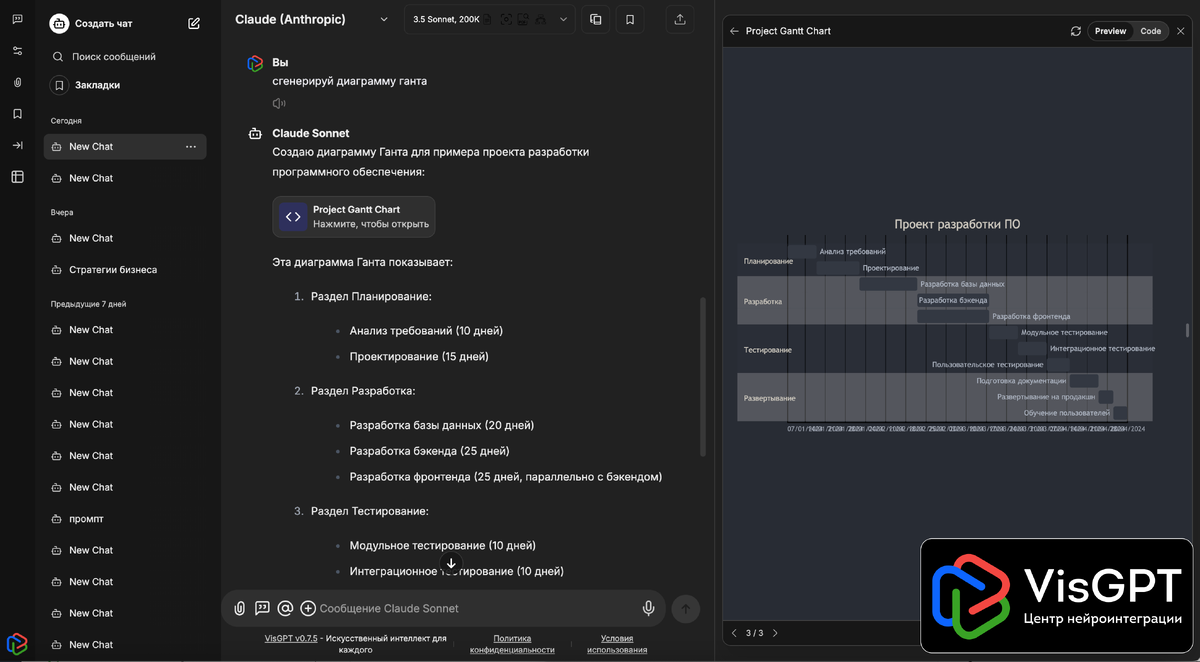The width and height of the screenshot is (1200, 662).
Task: Open the VisGPT v0.7.5 link
Action: pyautogui.click(x=291, y=638)
